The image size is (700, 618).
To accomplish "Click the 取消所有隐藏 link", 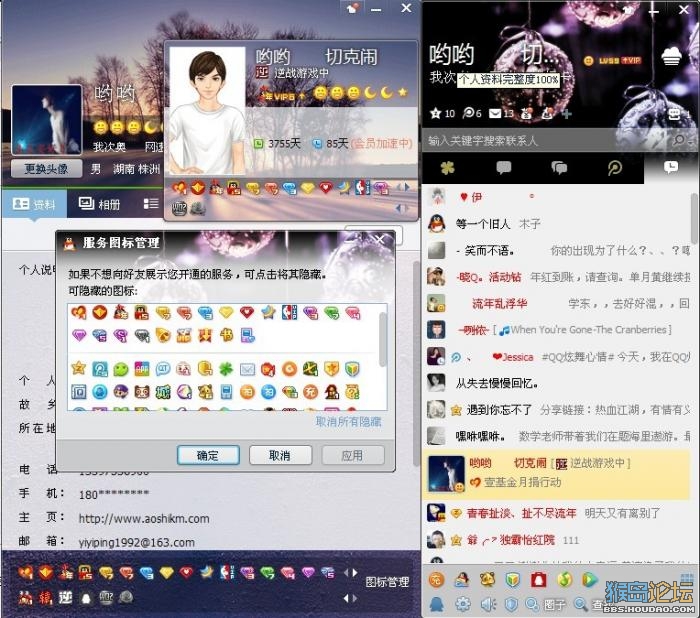I will 348,422.
